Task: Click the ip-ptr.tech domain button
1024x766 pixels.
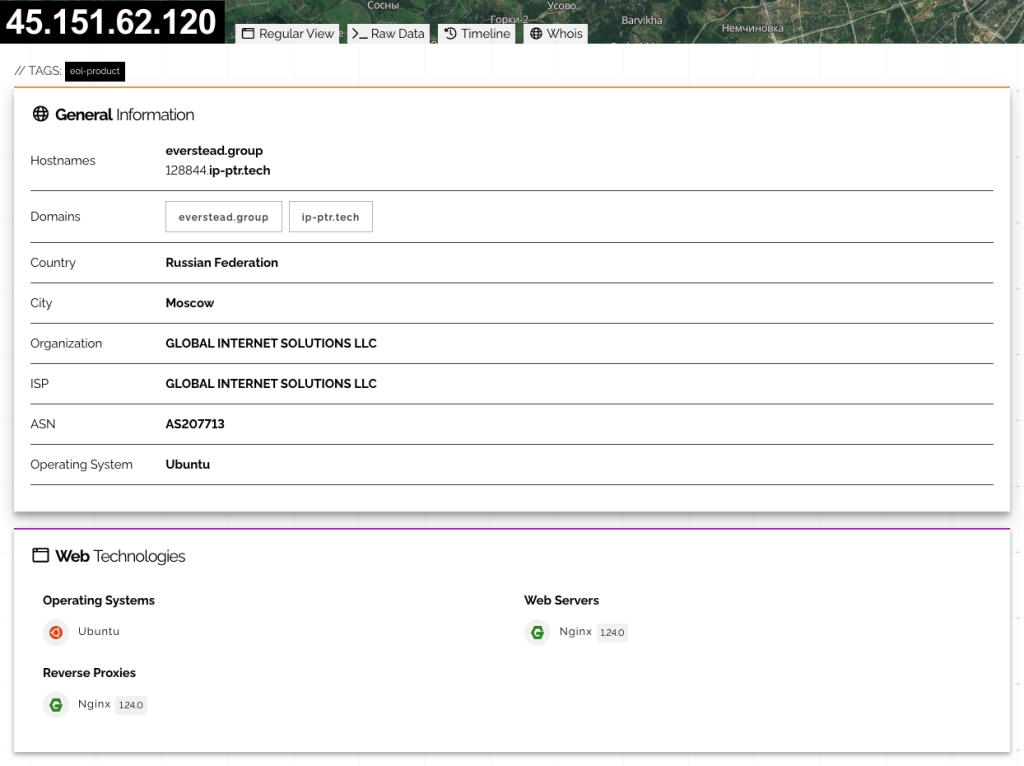Action: click(330, 216)
